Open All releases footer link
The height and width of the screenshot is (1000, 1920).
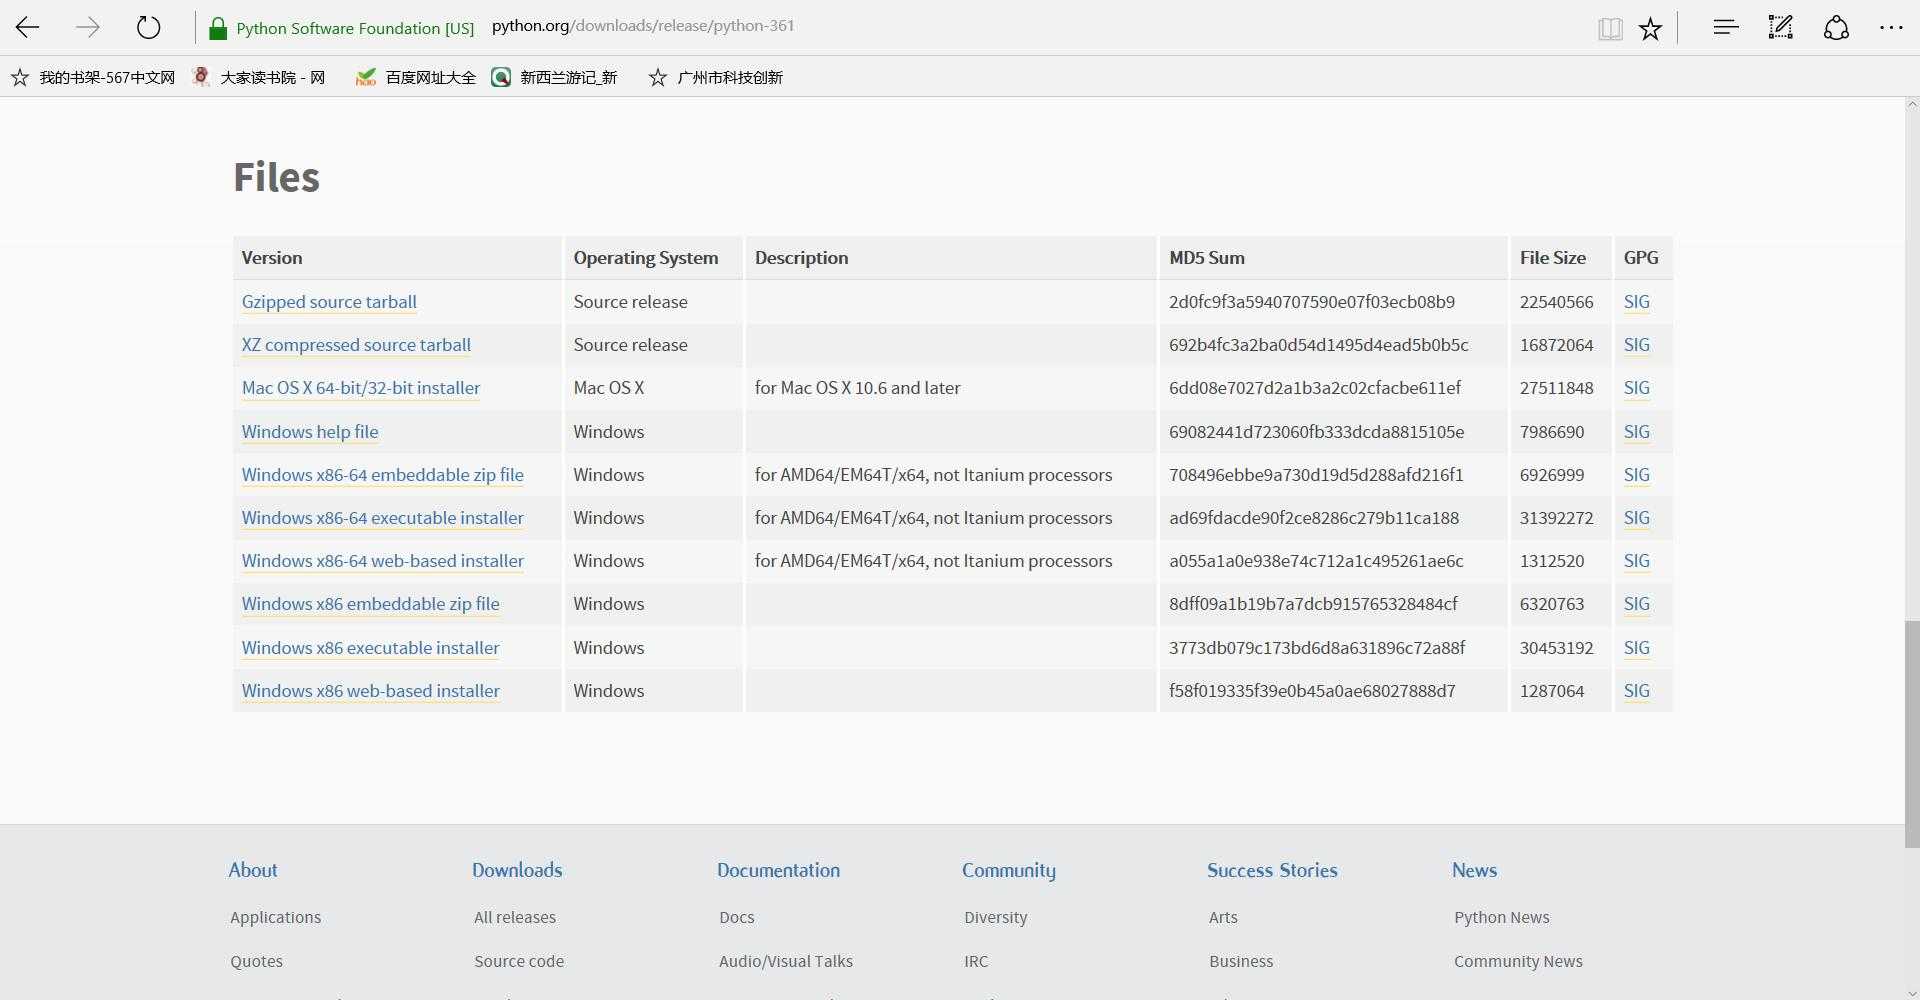tap(515, 917)
